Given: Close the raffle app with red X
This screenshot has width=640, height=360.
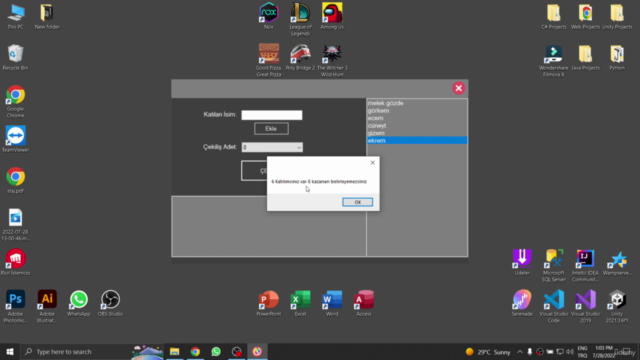Looking at the screenshot, I should [x=458, y=88].
